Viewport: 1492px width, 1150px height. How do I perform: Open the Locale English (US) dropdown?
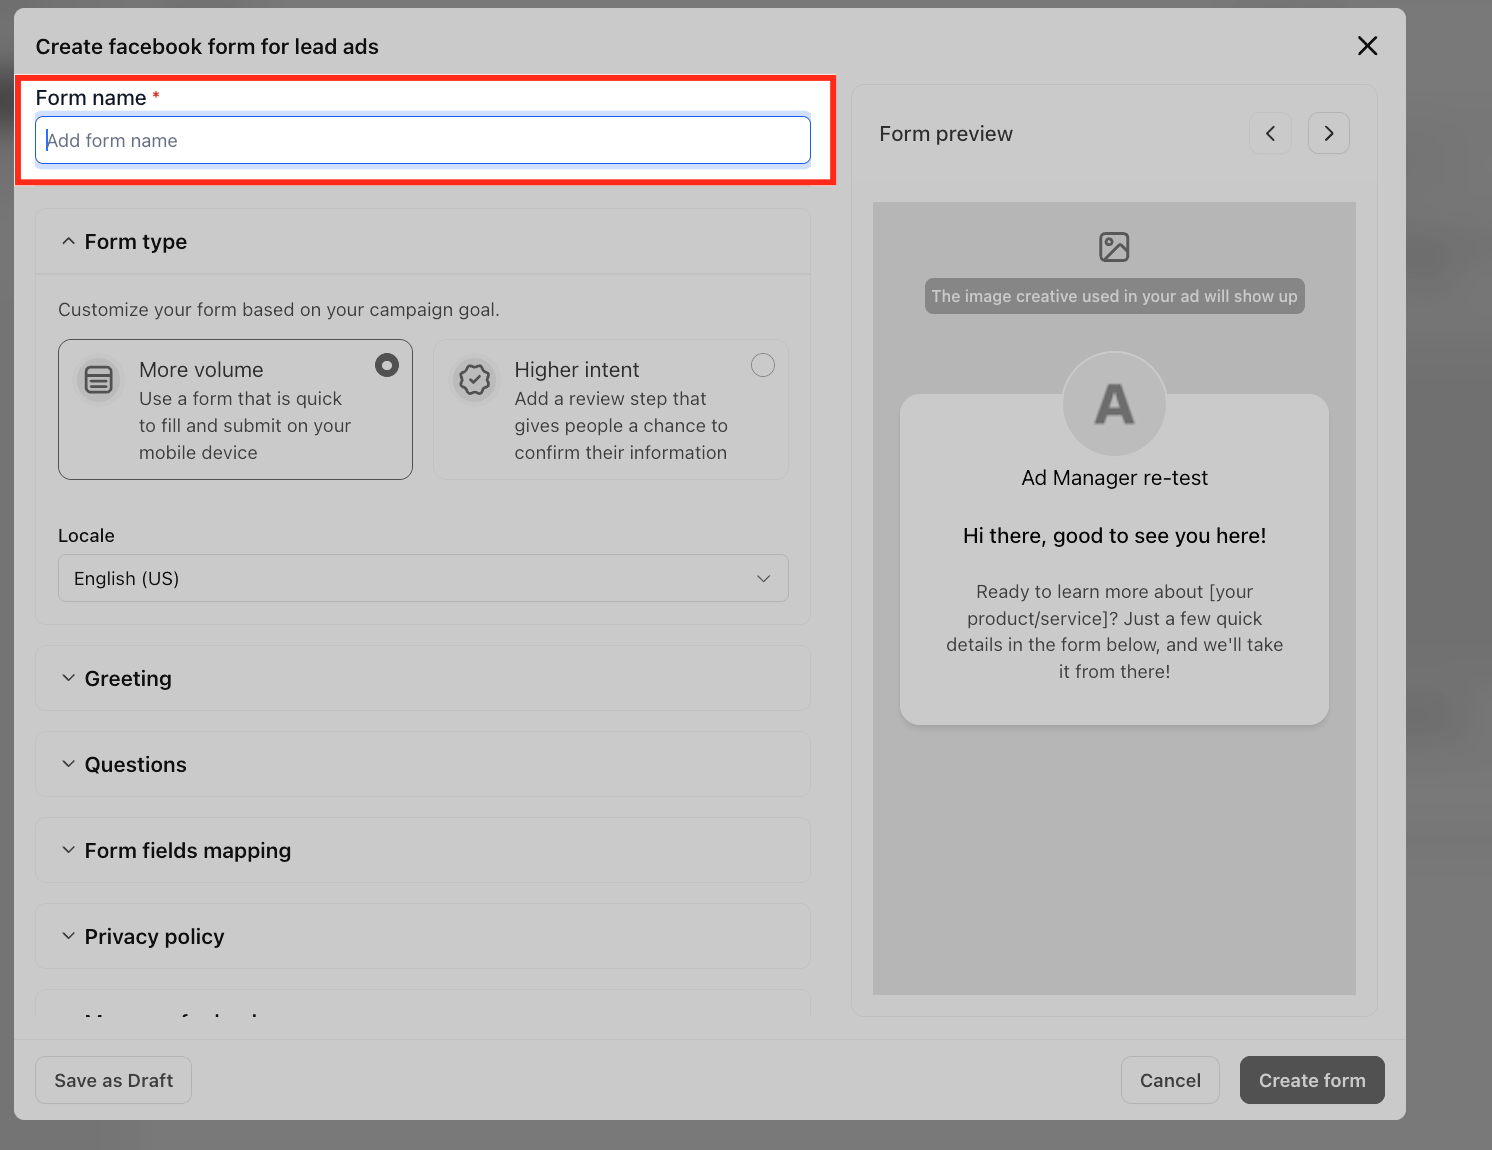tap(423, 578)
